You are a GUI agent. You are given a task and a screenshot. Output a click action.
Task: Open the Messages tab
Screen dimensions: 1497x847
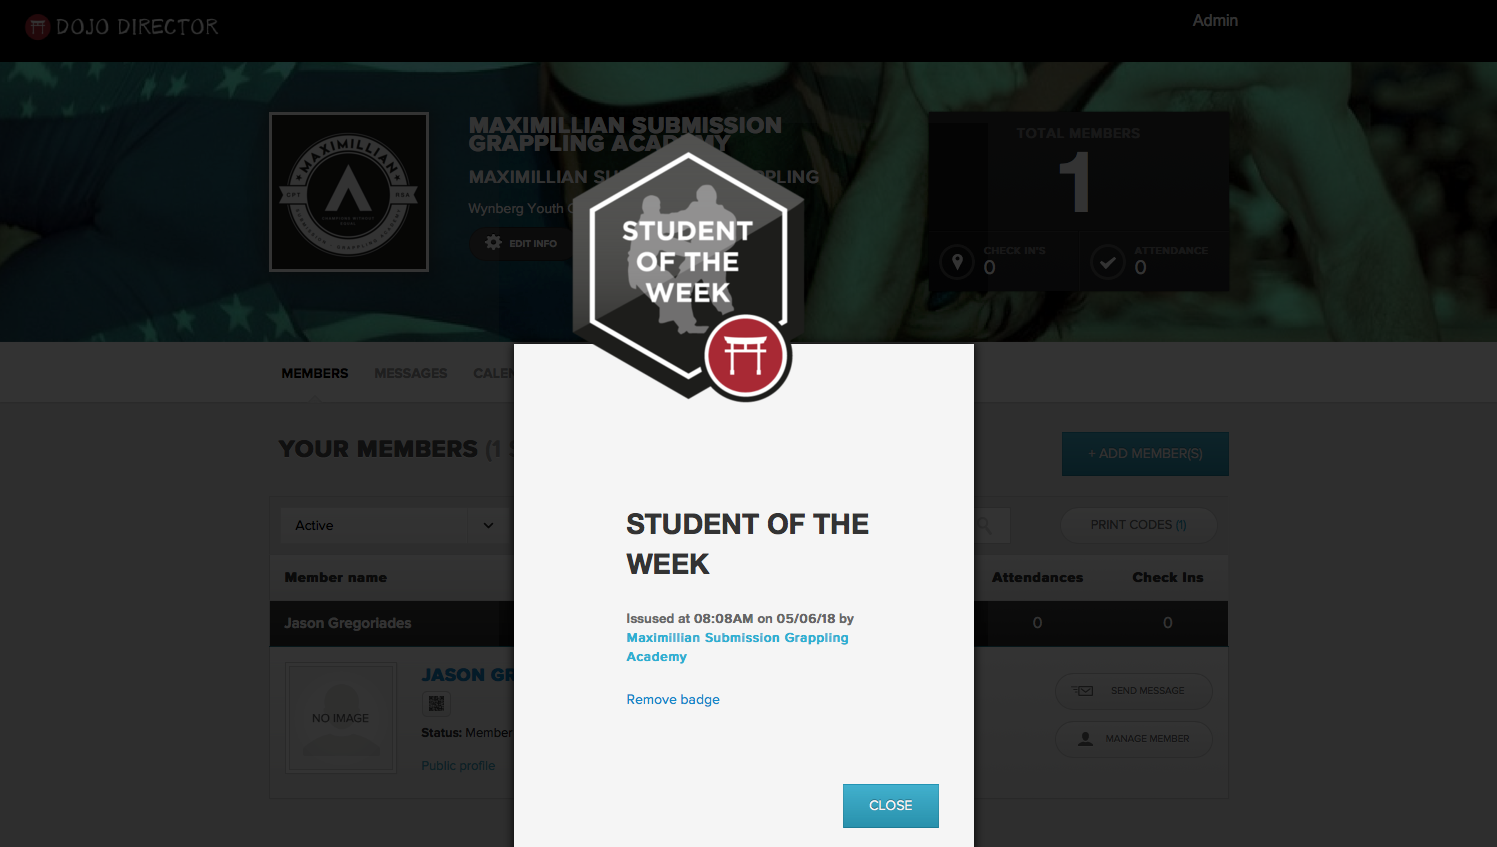click(411, 373)
